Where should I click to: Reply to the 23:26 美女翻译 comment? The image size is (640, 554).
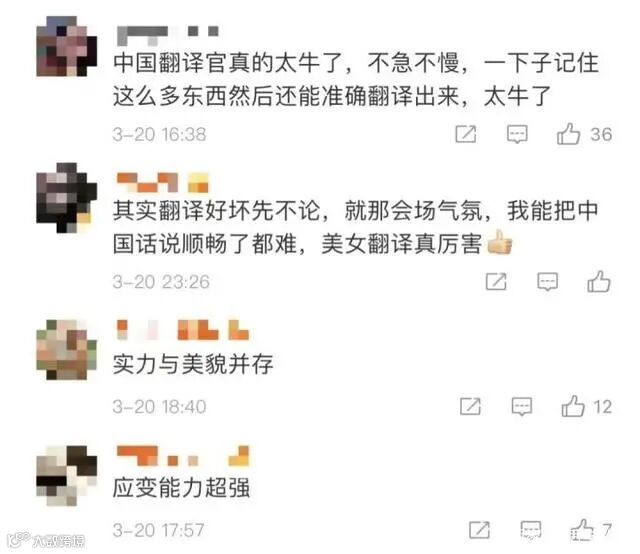[x=547, y=281]
